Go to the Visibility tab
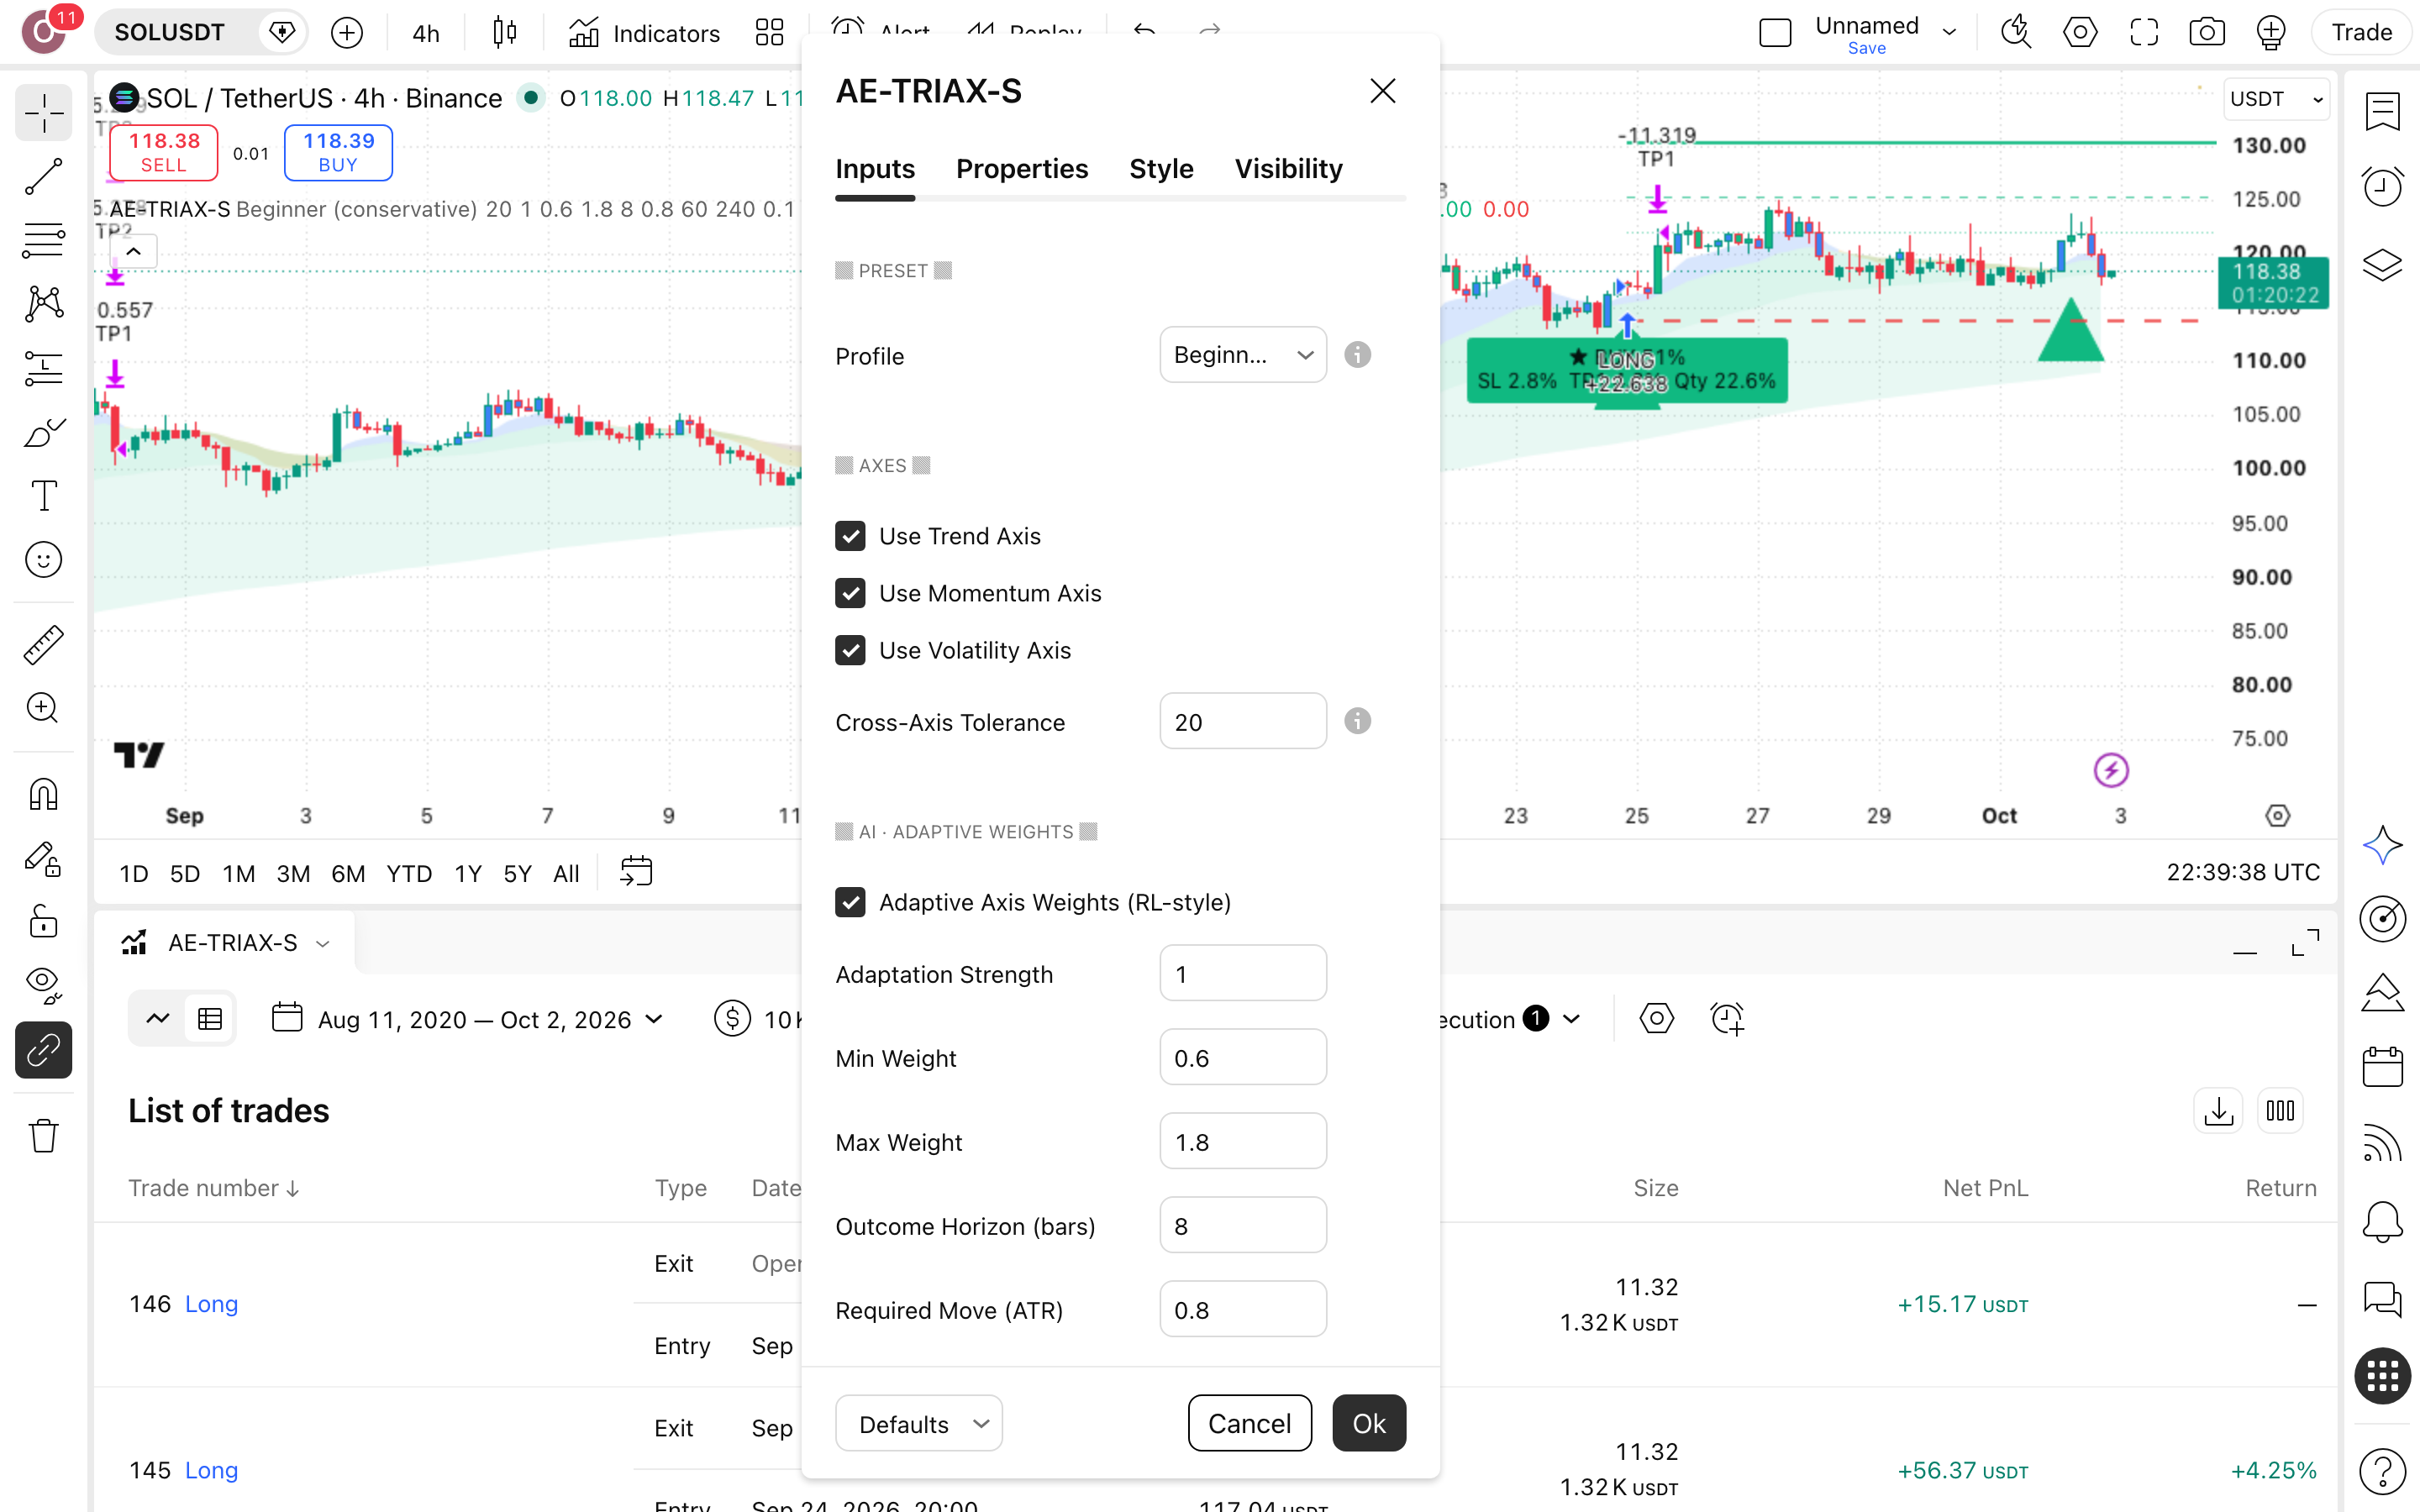Screen dimensions: 2420x1512 click(1288, 168)
